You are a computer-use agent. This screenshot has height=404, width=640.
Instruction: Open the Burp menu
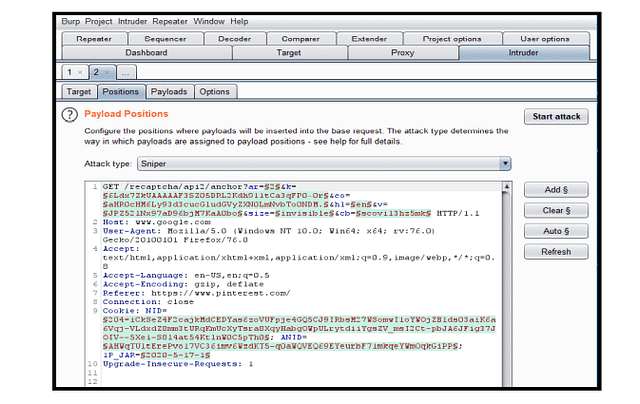tap(71, 21)
